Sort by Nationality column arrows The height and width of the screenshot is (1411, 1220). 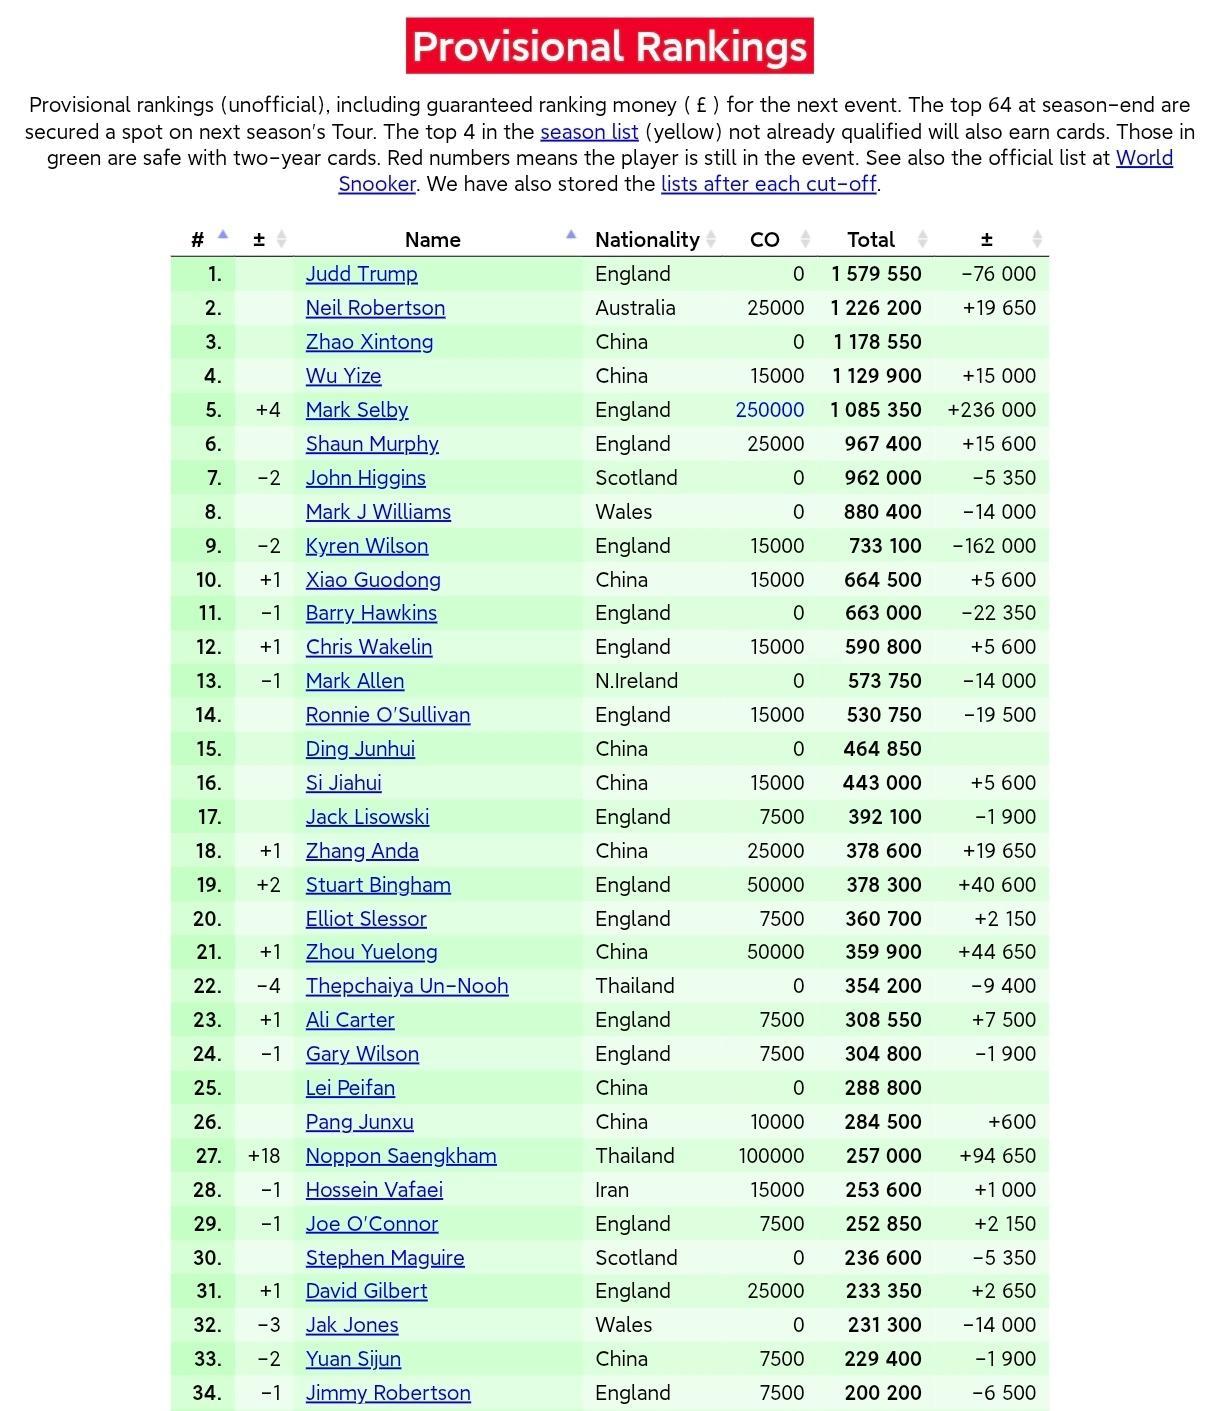pos(711,238)
